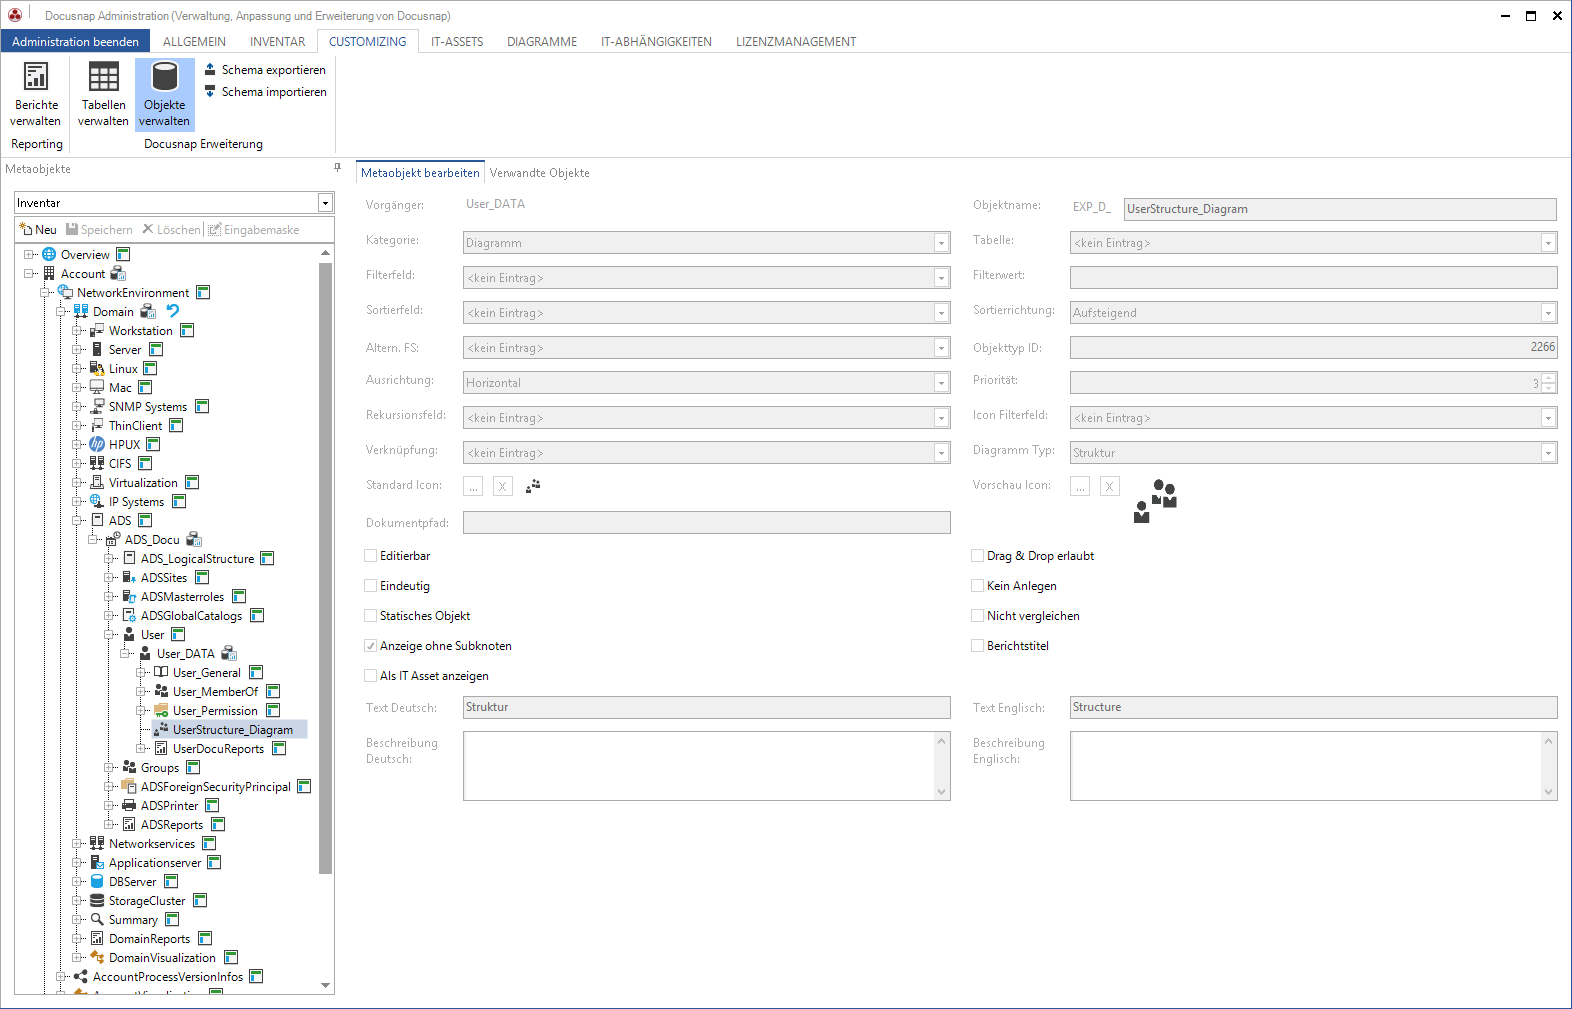Image resolution: width=1572 pixels, height=1009 pixels.
Task: Click Administration beenden
Action: (x=75, y=42)
